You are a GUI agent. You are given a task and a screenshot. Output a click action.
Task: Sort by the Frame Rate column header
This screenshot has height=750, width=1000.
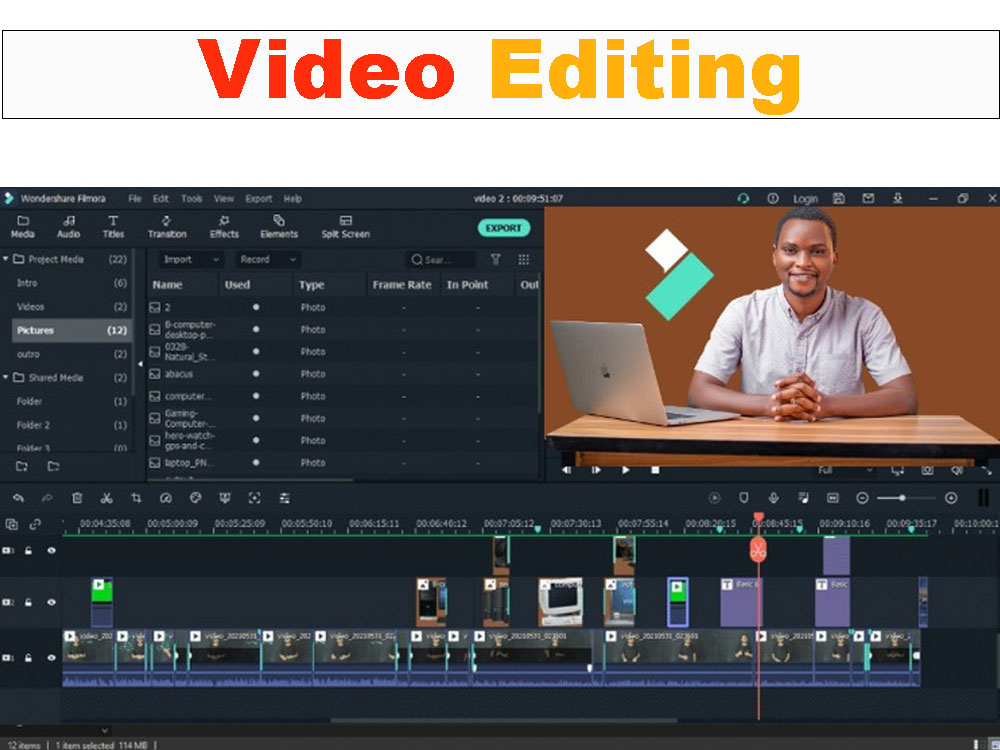tap(402, 284)
